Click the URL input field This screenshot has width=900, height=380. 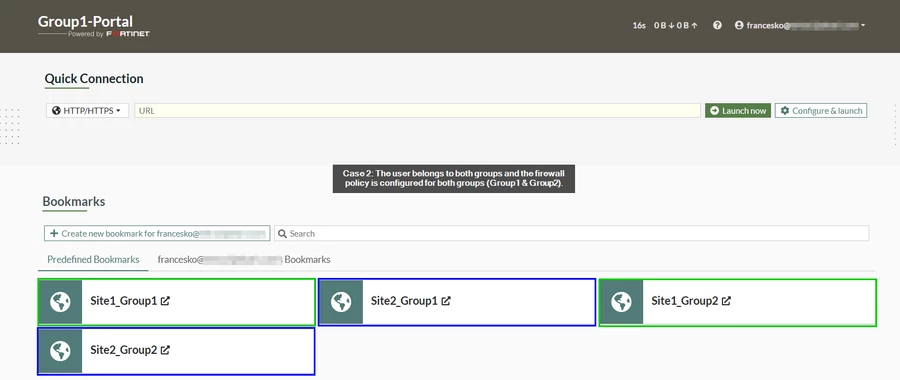tap(417, 111)
